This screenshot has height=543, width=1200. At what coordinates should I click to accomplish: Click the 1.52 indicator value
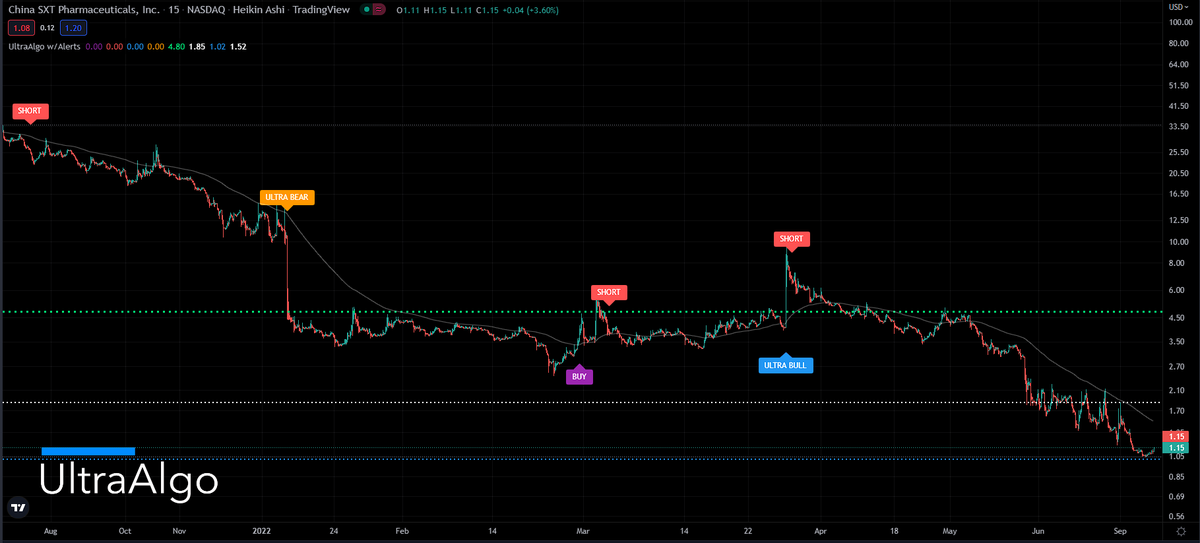point(238,46)
